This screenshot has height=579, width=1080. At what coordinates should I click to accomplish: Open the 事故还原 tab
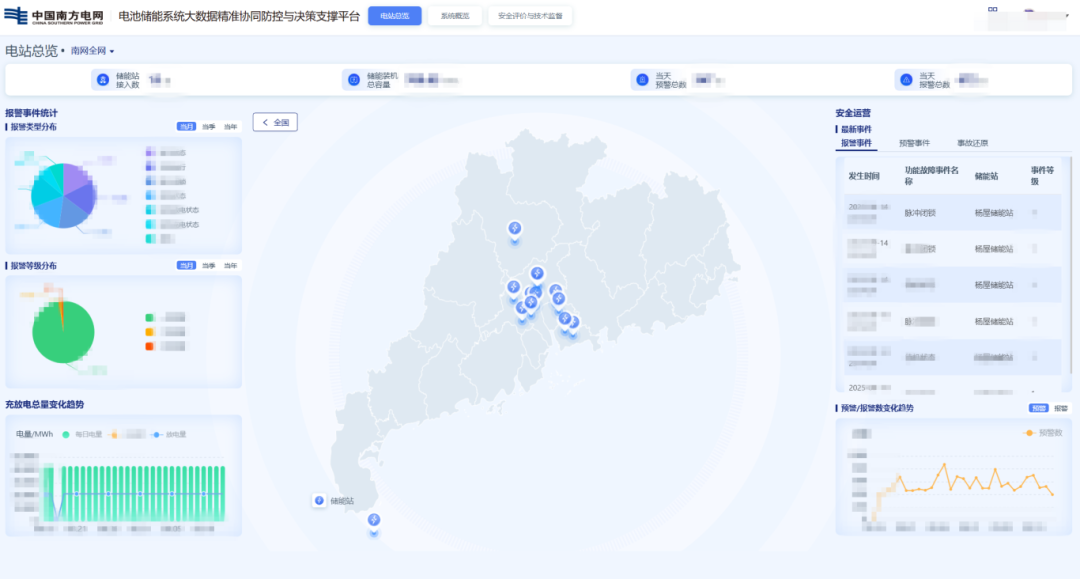(x=972, y=143)
